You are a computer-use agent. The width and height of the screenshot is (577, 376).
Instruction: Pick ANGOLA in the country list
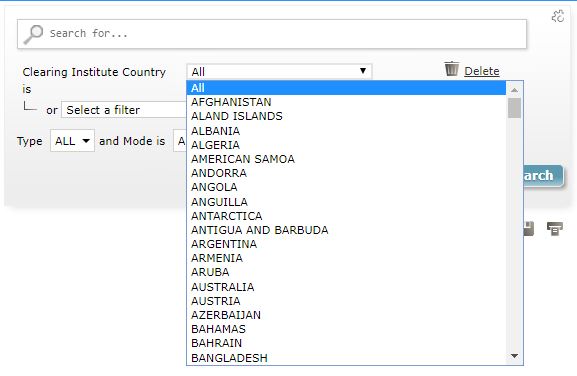346,187
